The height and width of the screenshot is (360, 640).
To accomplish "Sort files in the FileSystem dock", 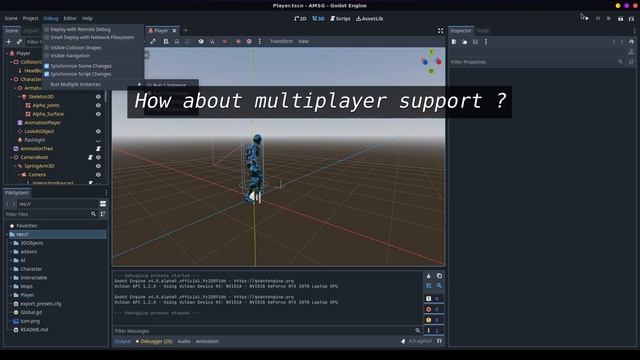I will pyautogui.click(x=103, y=214).
